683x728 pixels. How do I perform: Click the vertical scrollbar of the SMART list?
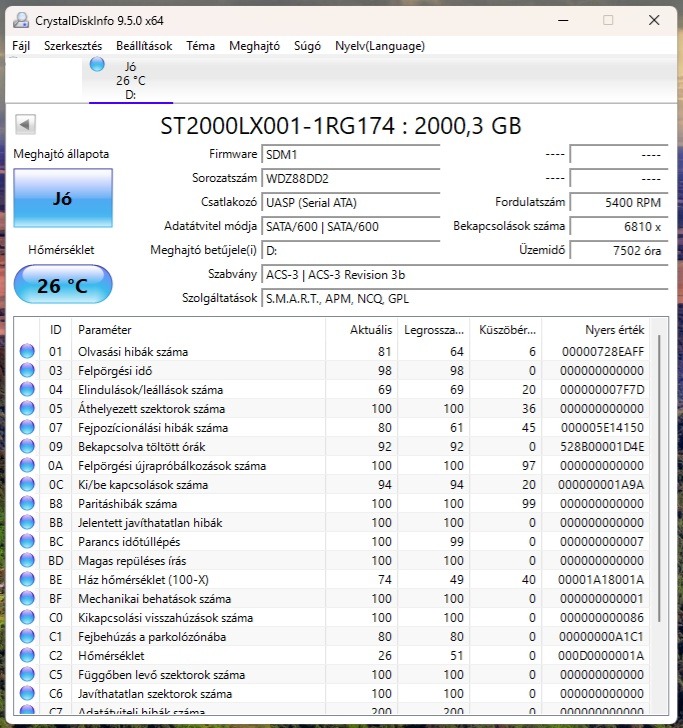click(x=659, y=478)
